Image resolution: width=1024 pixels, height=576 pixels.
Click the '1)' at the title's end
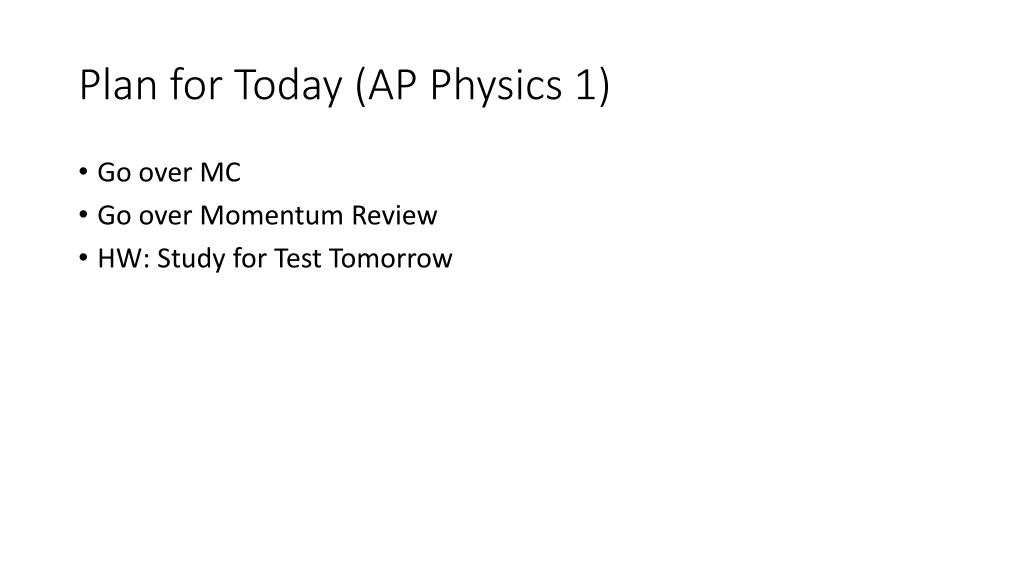point(592,85)
